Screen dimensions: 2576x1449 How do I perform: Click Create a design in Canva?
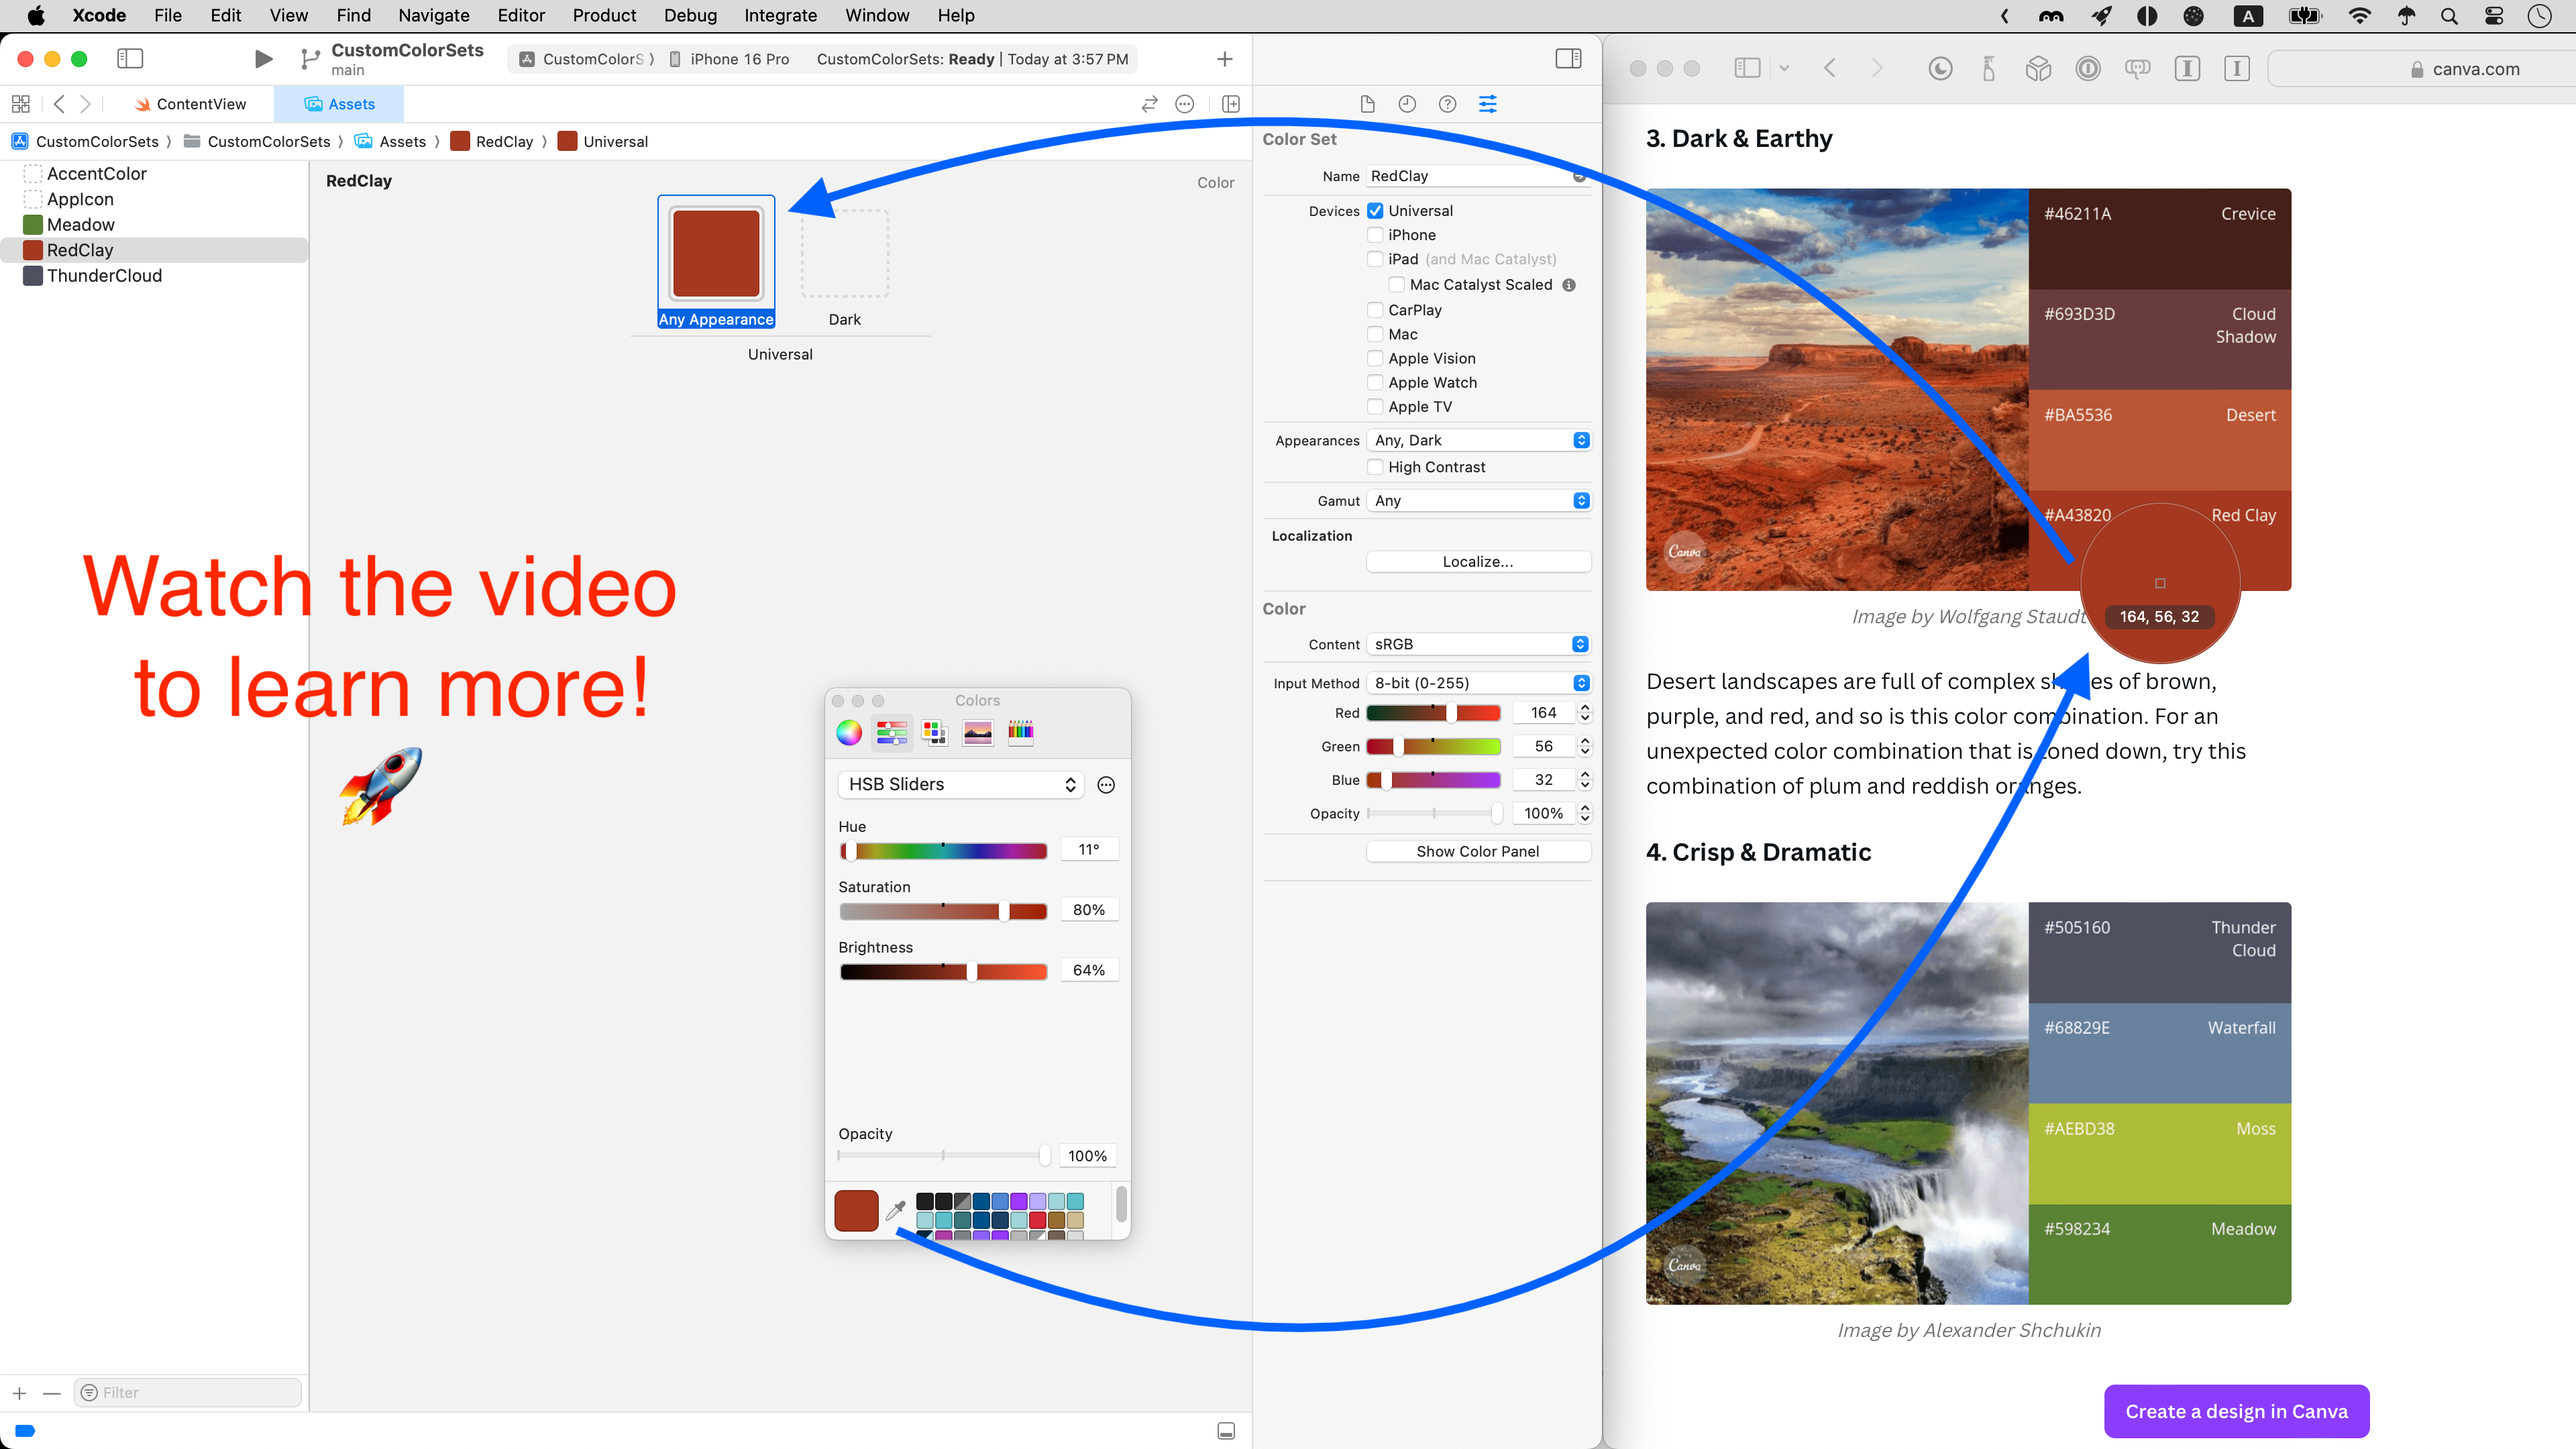2236,1411
